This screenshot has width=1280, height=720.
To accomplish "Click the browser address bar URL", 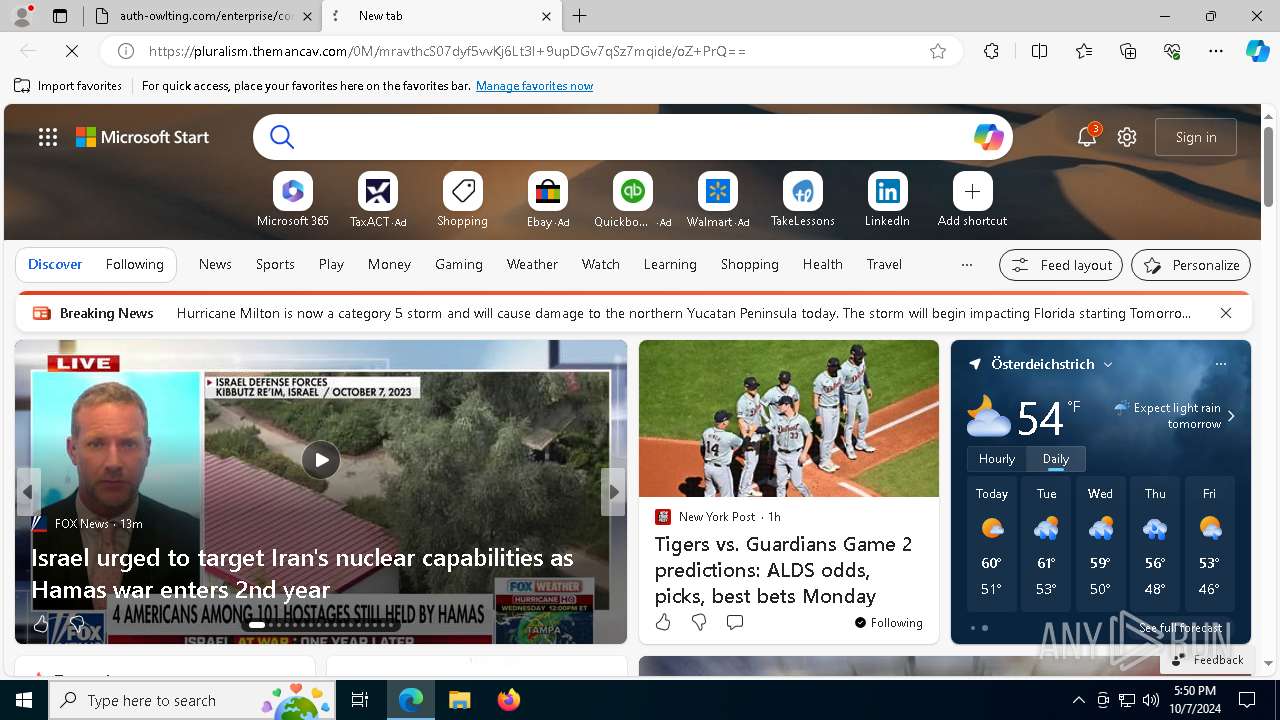I will click(x=446, y=51).
